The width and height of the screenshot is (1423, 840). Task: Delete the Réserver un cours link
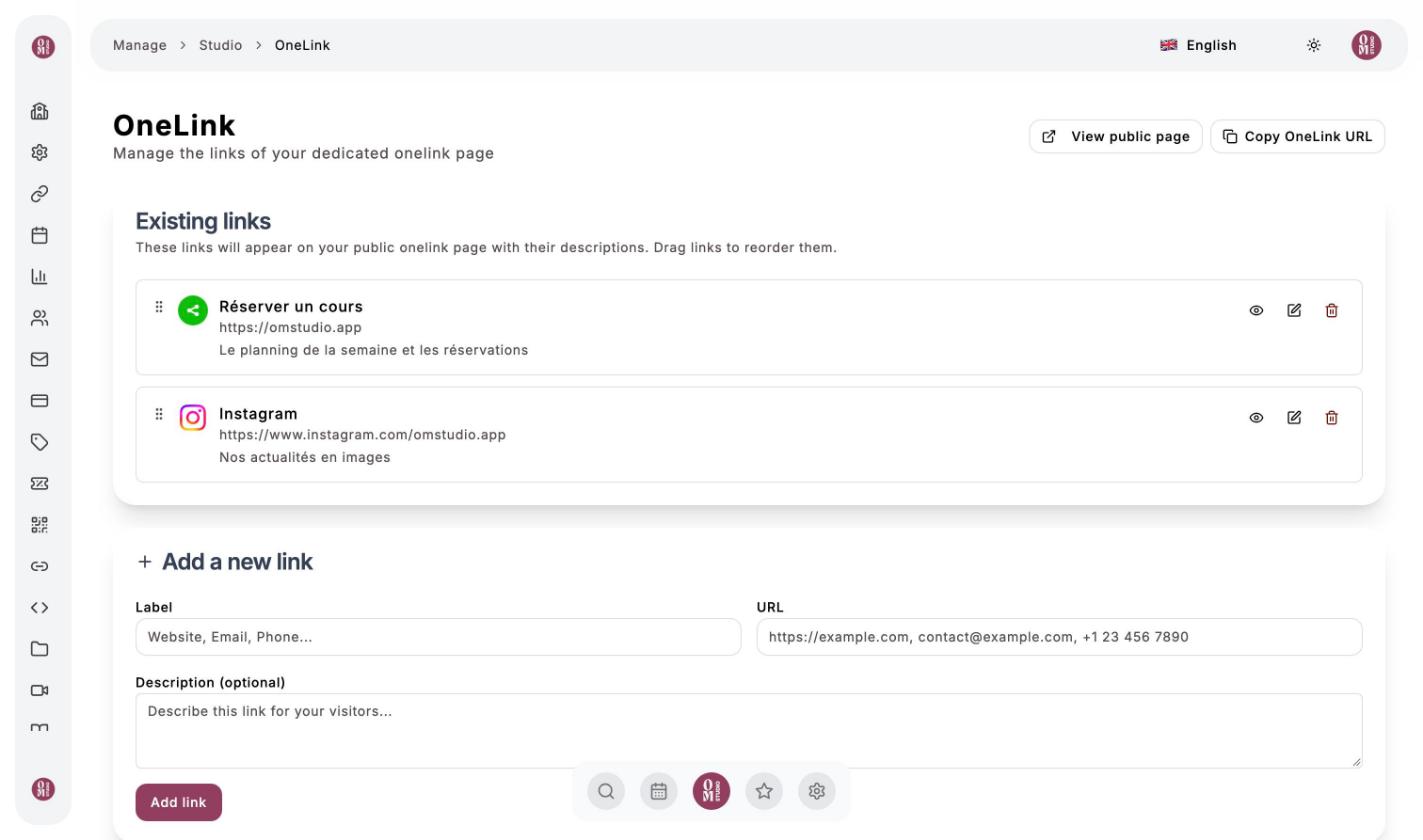pyautogui.click(x=1332, y=310)
